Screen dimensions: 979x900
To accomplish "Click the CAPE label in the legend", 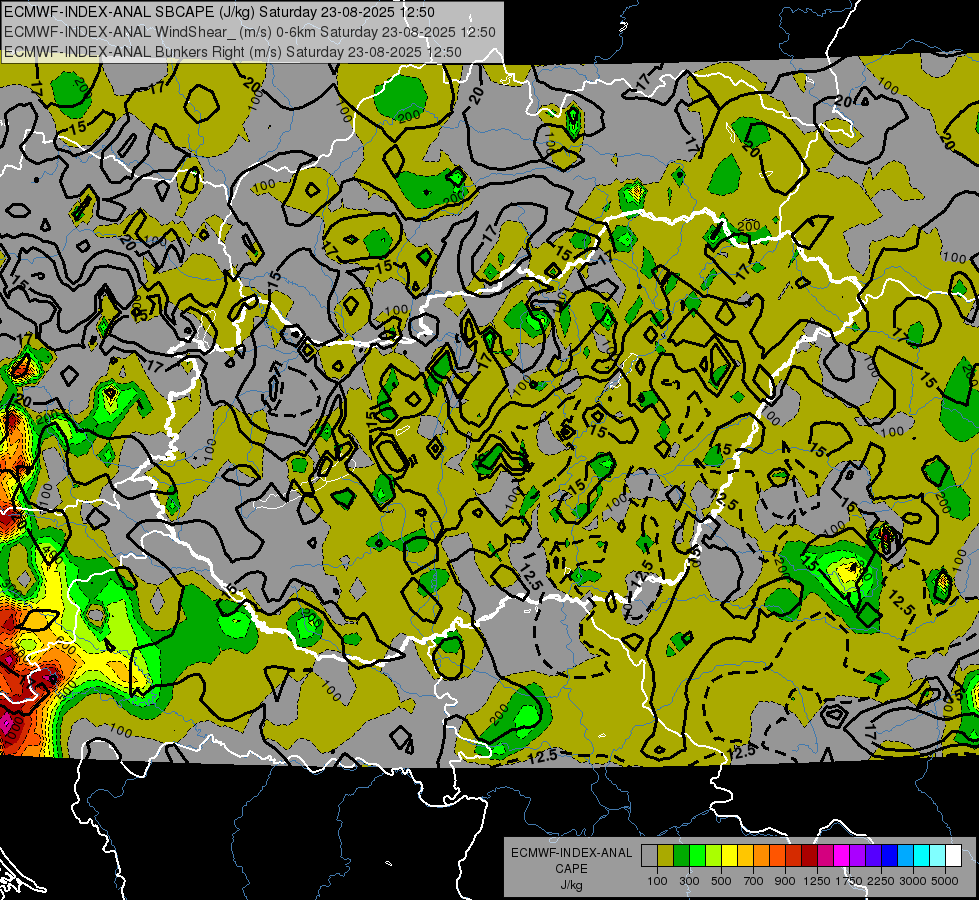I will [x=572, y=868].
